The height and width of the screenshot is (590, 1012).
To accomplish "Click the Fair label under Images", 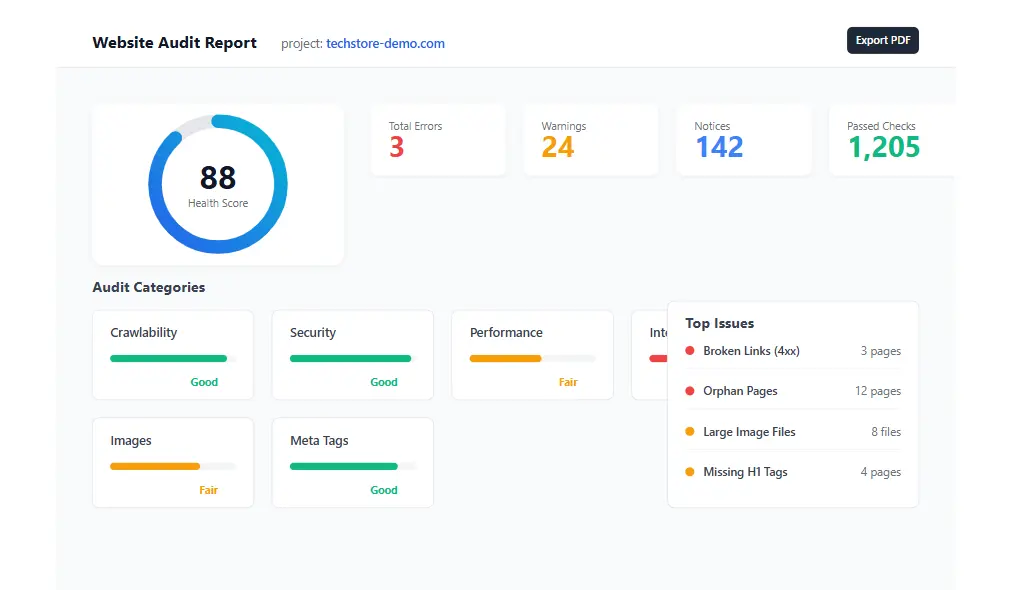I will point(208,490).
